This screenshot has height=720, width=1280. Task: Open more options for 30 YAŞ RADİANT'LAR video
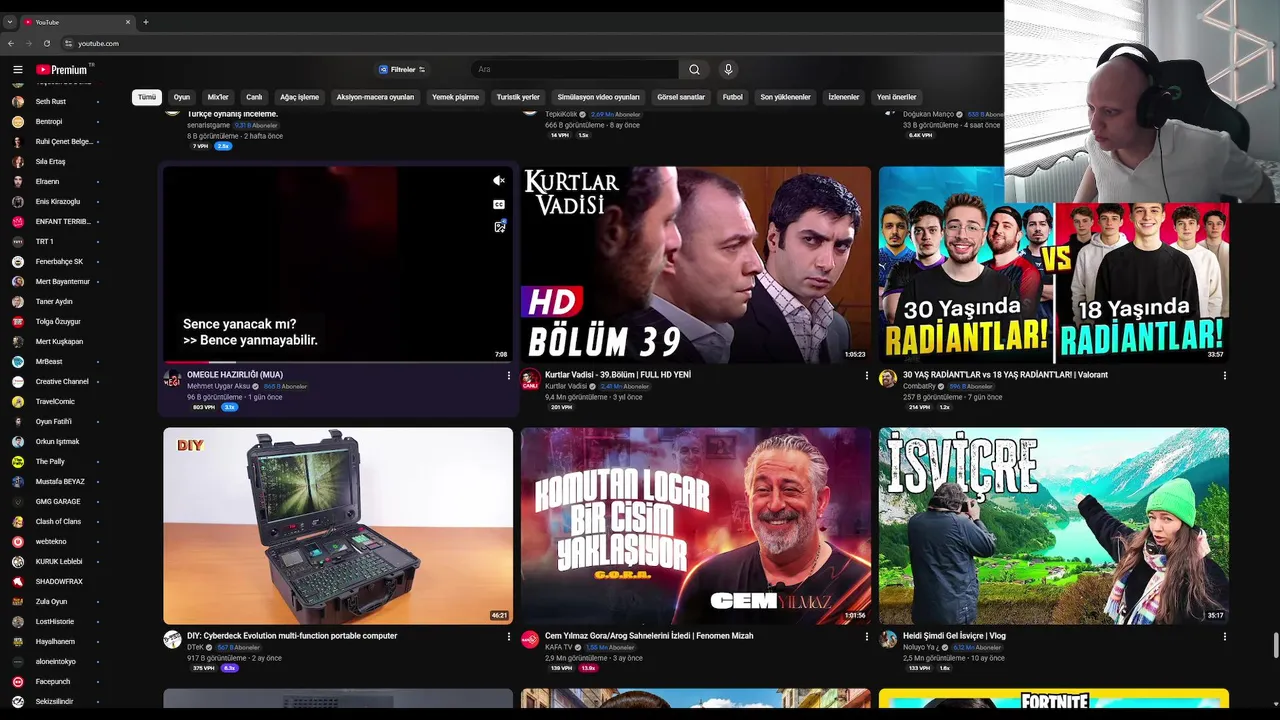(x=1224, y=376)
